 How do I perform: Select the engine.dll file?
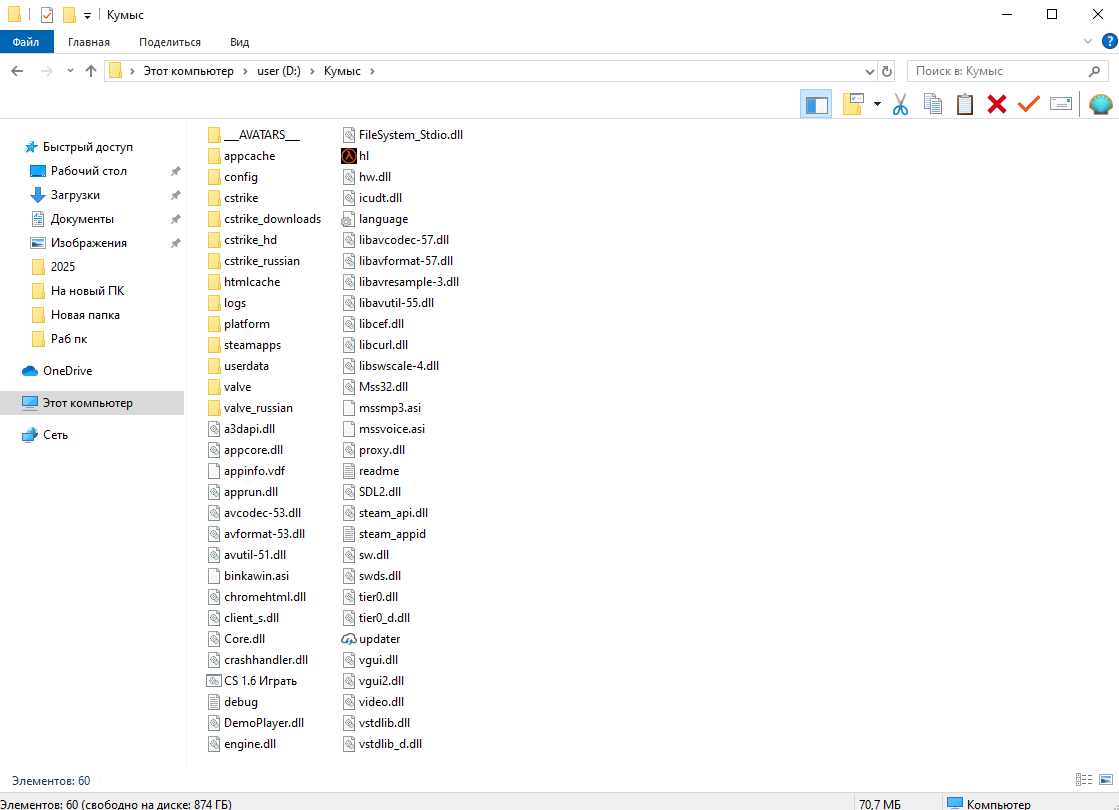click(x=243, y=744)
